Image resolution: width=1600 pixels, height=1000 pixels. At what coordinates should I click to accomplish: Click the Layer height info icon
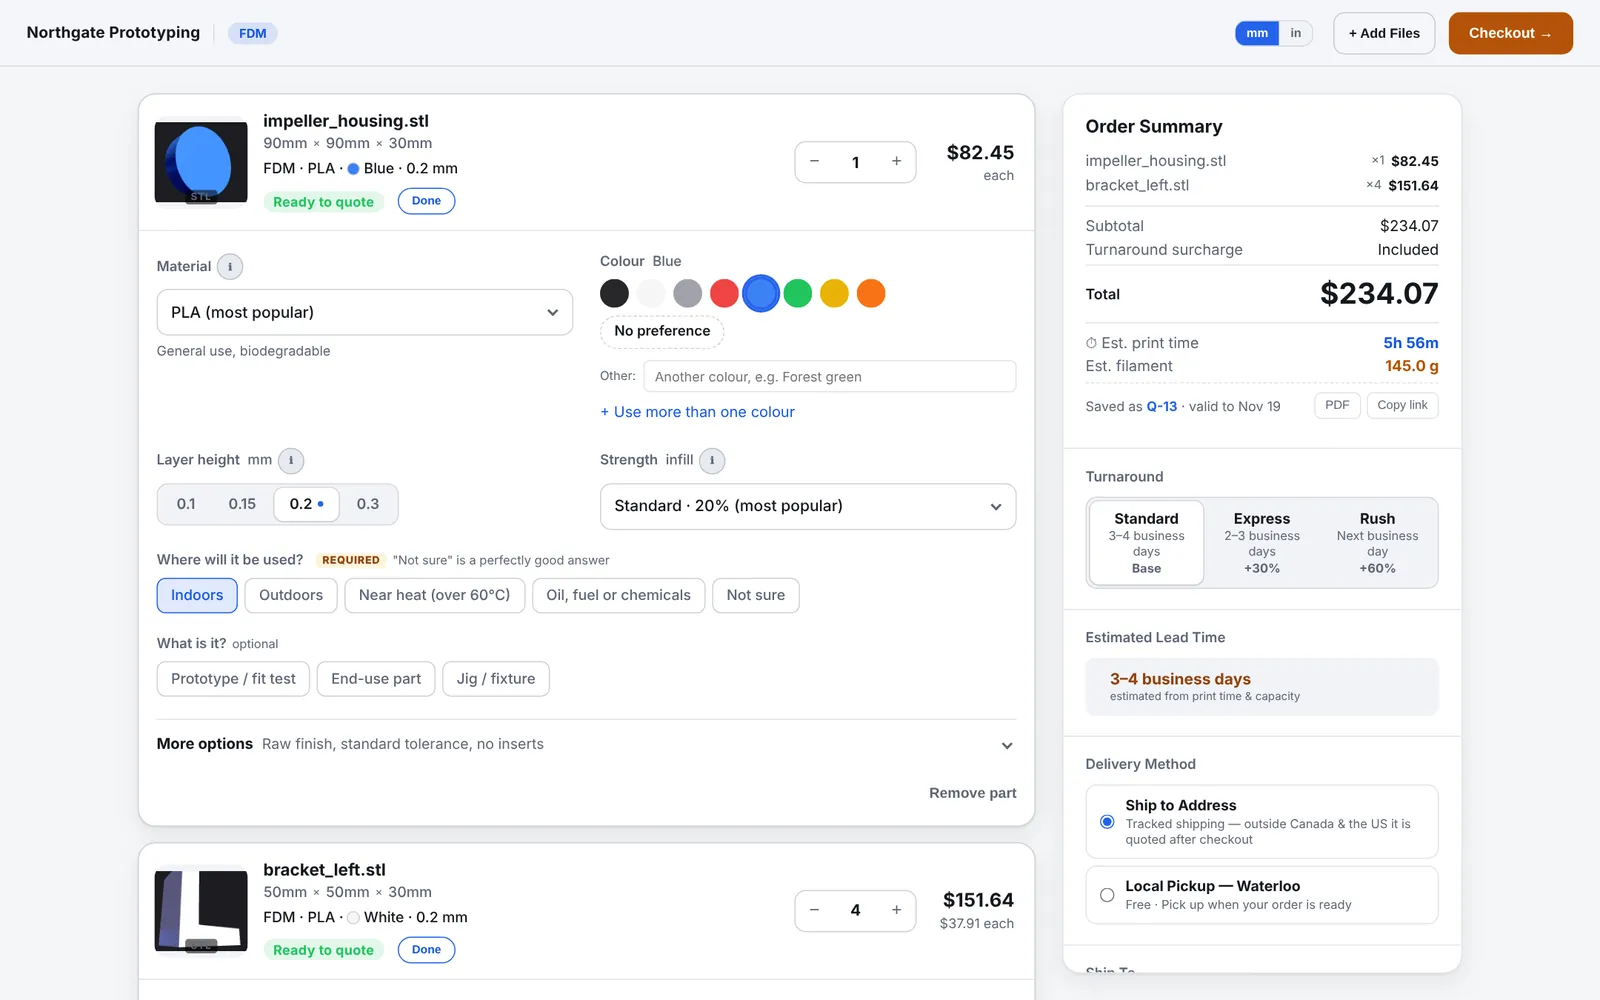(291, 460)
